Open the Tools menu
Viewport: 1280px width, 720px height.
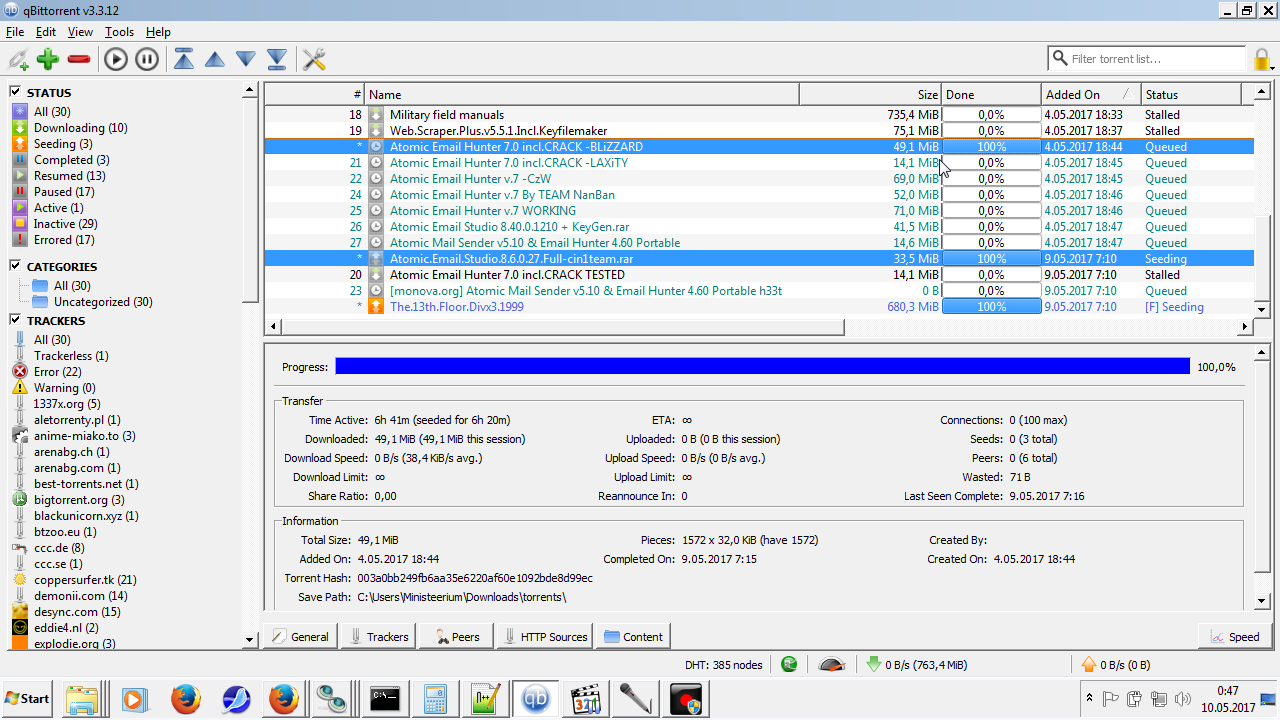point(119,32)
